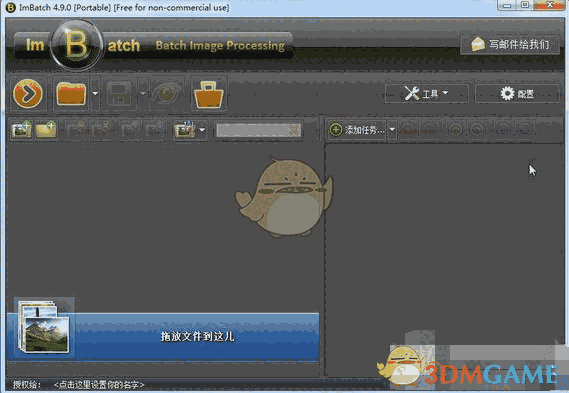Click the greyed move task down circle icon
Image resolution: width=569 pixels, height=393 pixels.
tap(476, 130)
